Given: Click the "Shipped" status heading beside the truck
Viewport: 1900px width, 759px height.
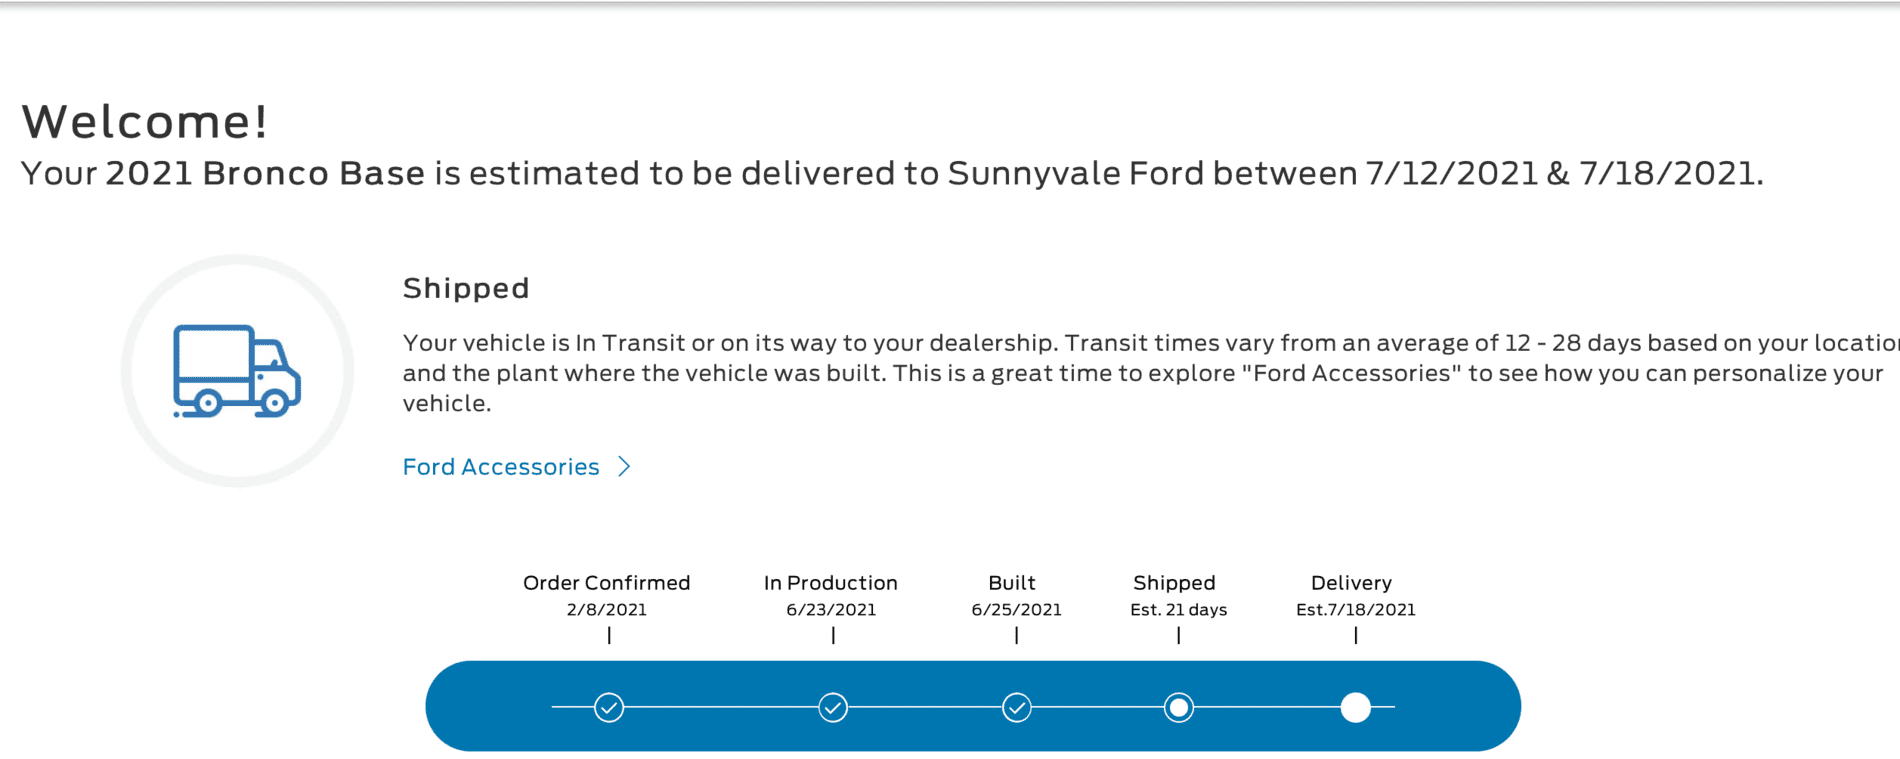Looking at the screenshot, I should pos(466,289).
